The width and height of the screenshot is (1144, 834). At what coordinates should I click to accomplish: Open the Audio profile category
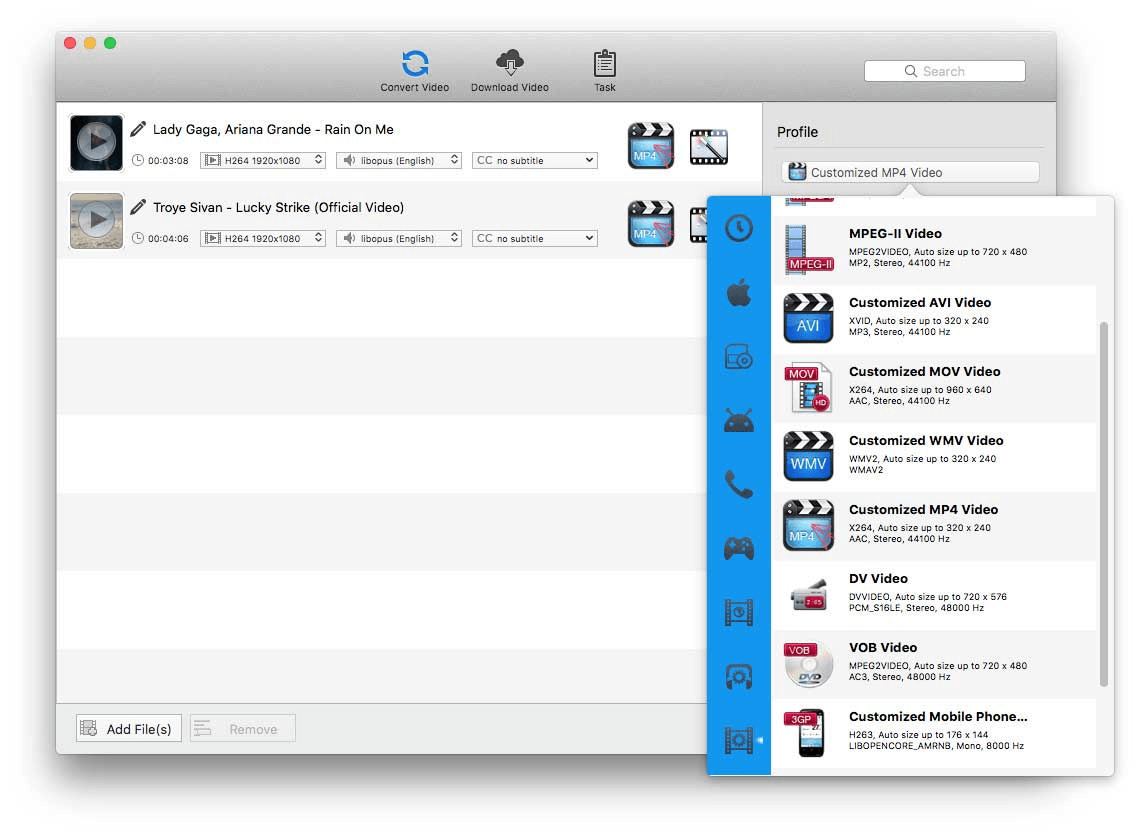click(739, 676)
